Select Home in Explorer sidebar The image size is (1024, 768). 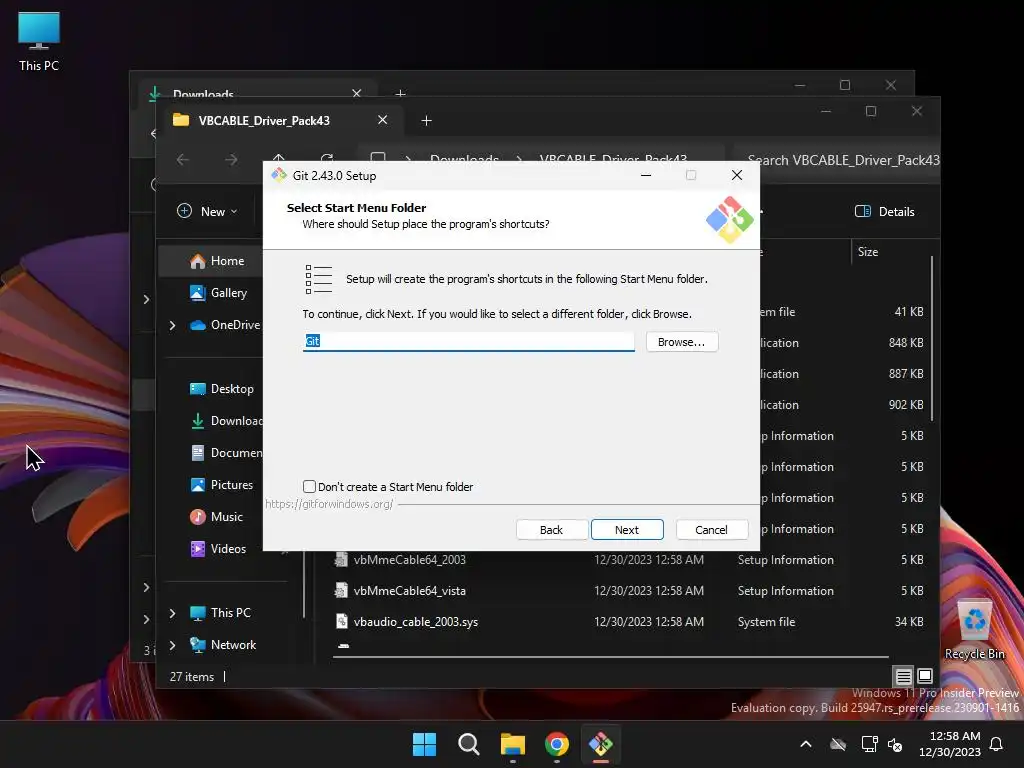[x=217, y=261]
